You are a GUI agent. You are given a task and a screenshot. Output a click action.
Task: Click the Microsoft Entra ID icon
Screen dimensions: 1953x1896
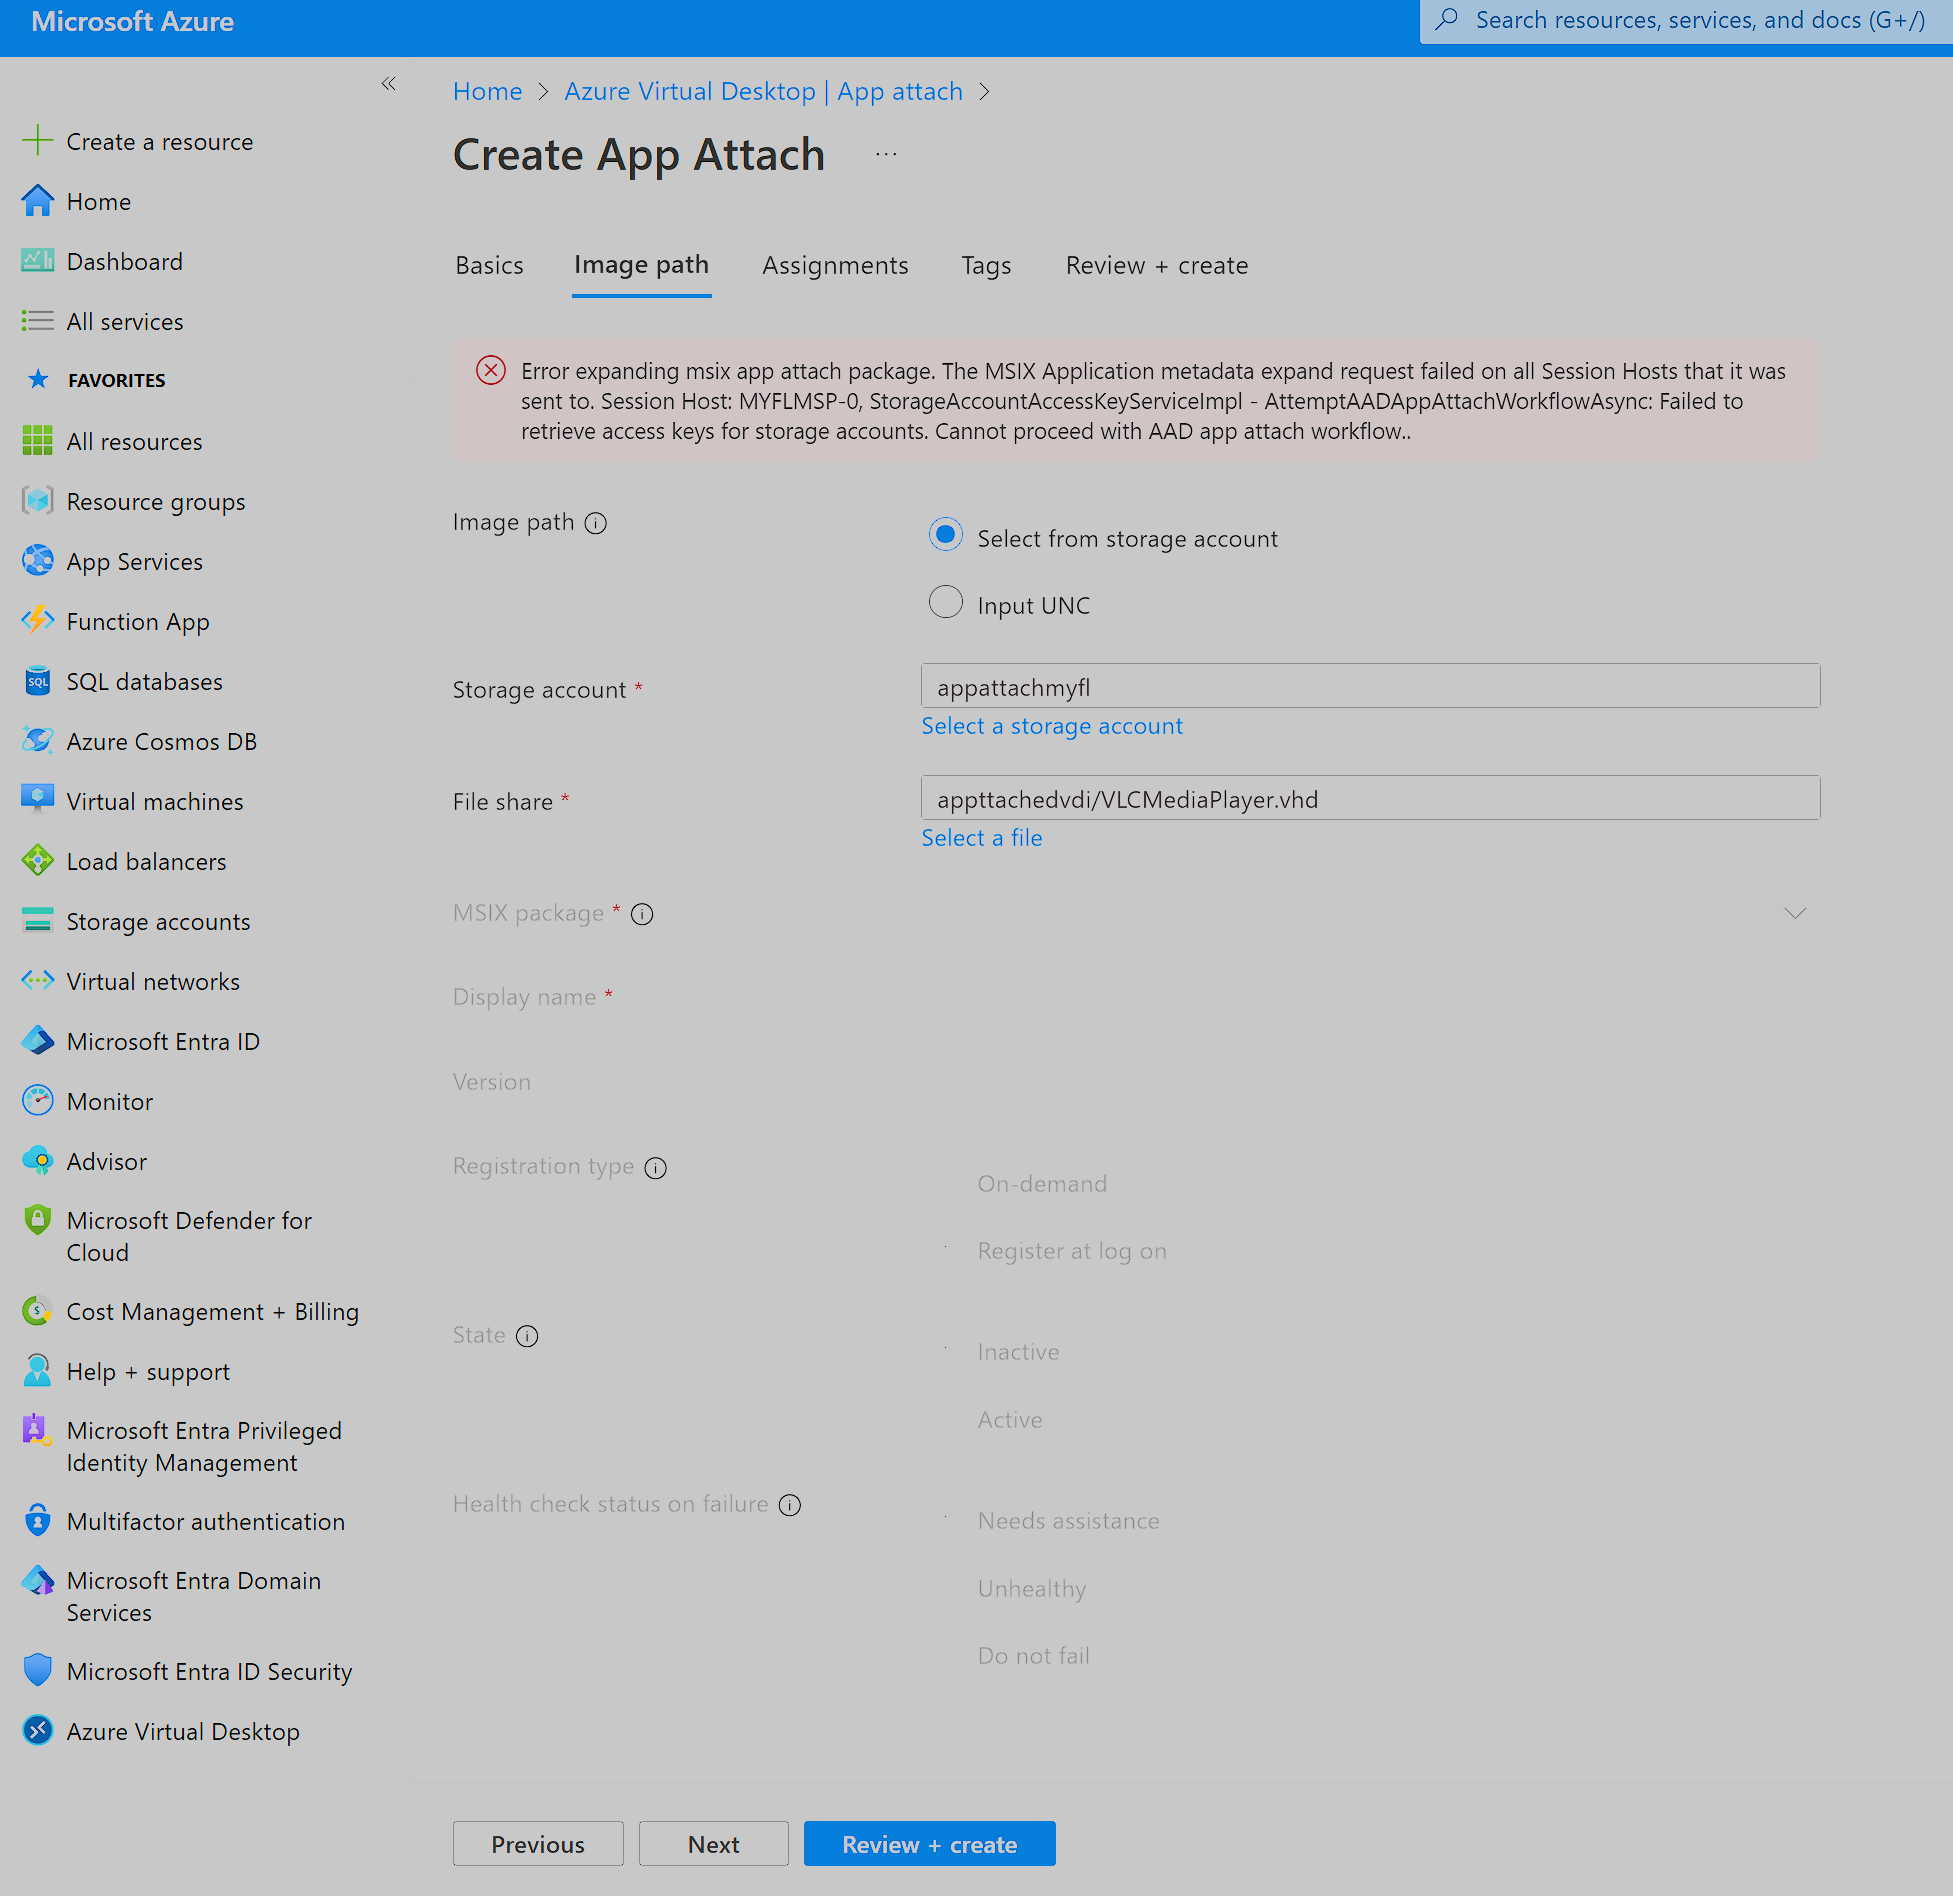[x=37, y=1040]
